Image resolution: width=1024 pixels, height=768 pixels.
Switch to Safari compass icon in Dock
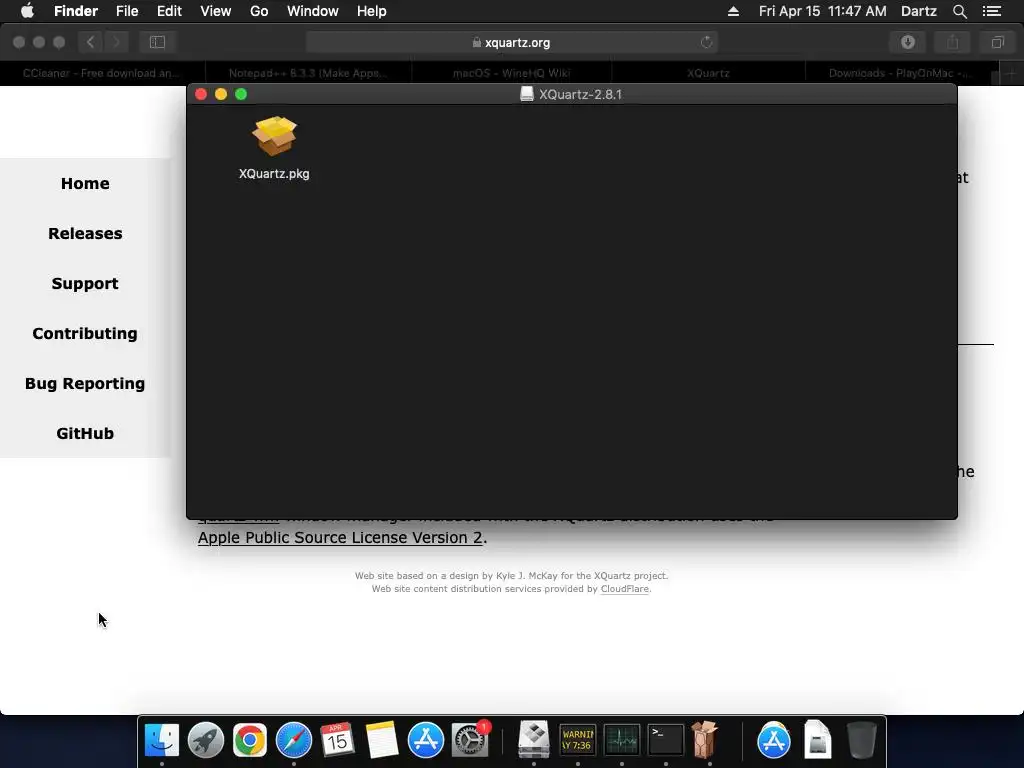[294, 740]
